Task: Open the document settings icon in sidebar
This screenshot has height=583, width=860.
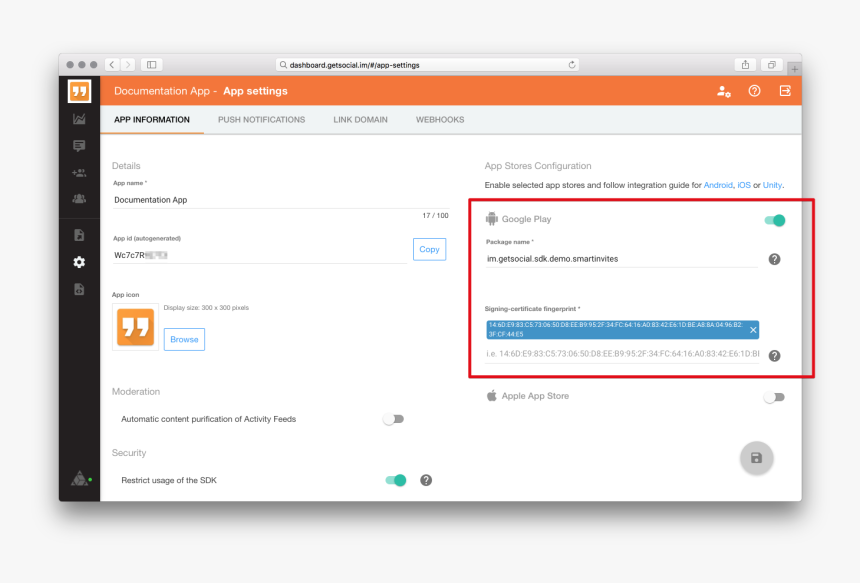Action: [x=79, y=290]
